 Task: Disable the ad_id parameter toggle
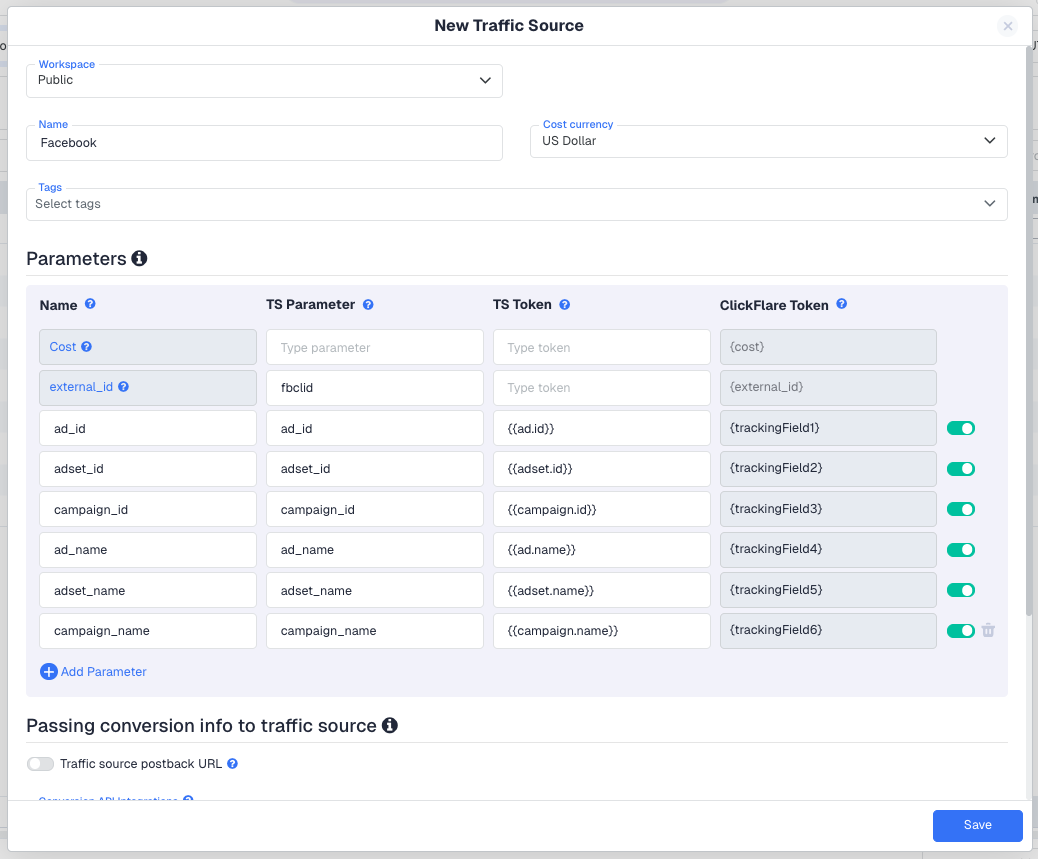tap(960, 429)
